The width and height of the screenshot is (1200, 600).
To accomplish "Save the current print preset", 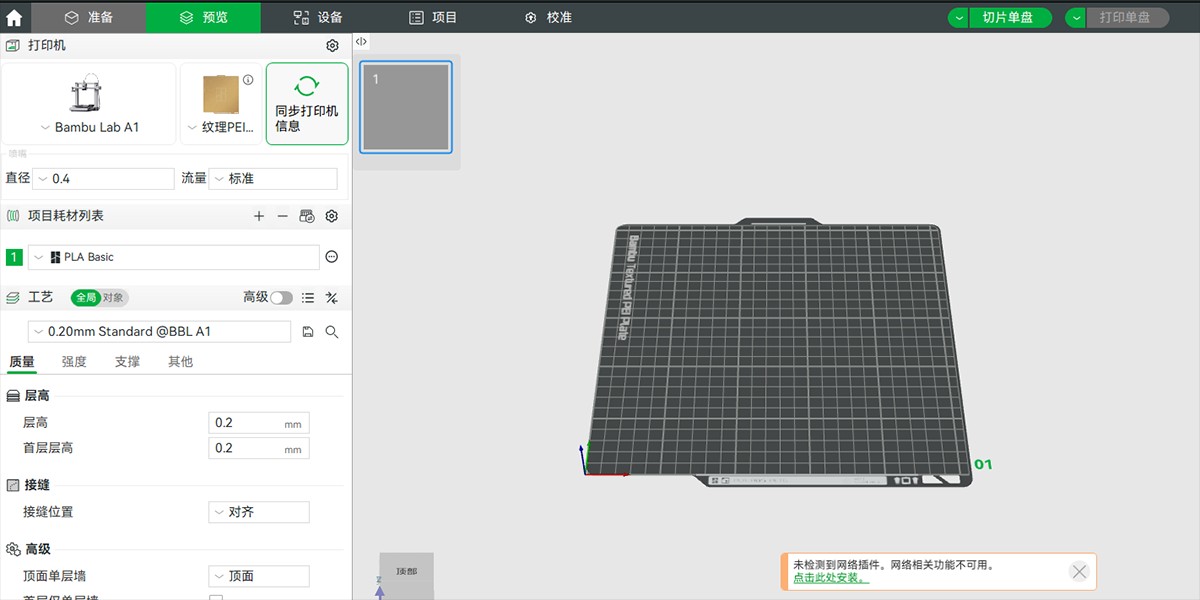I will click(307, 331).
